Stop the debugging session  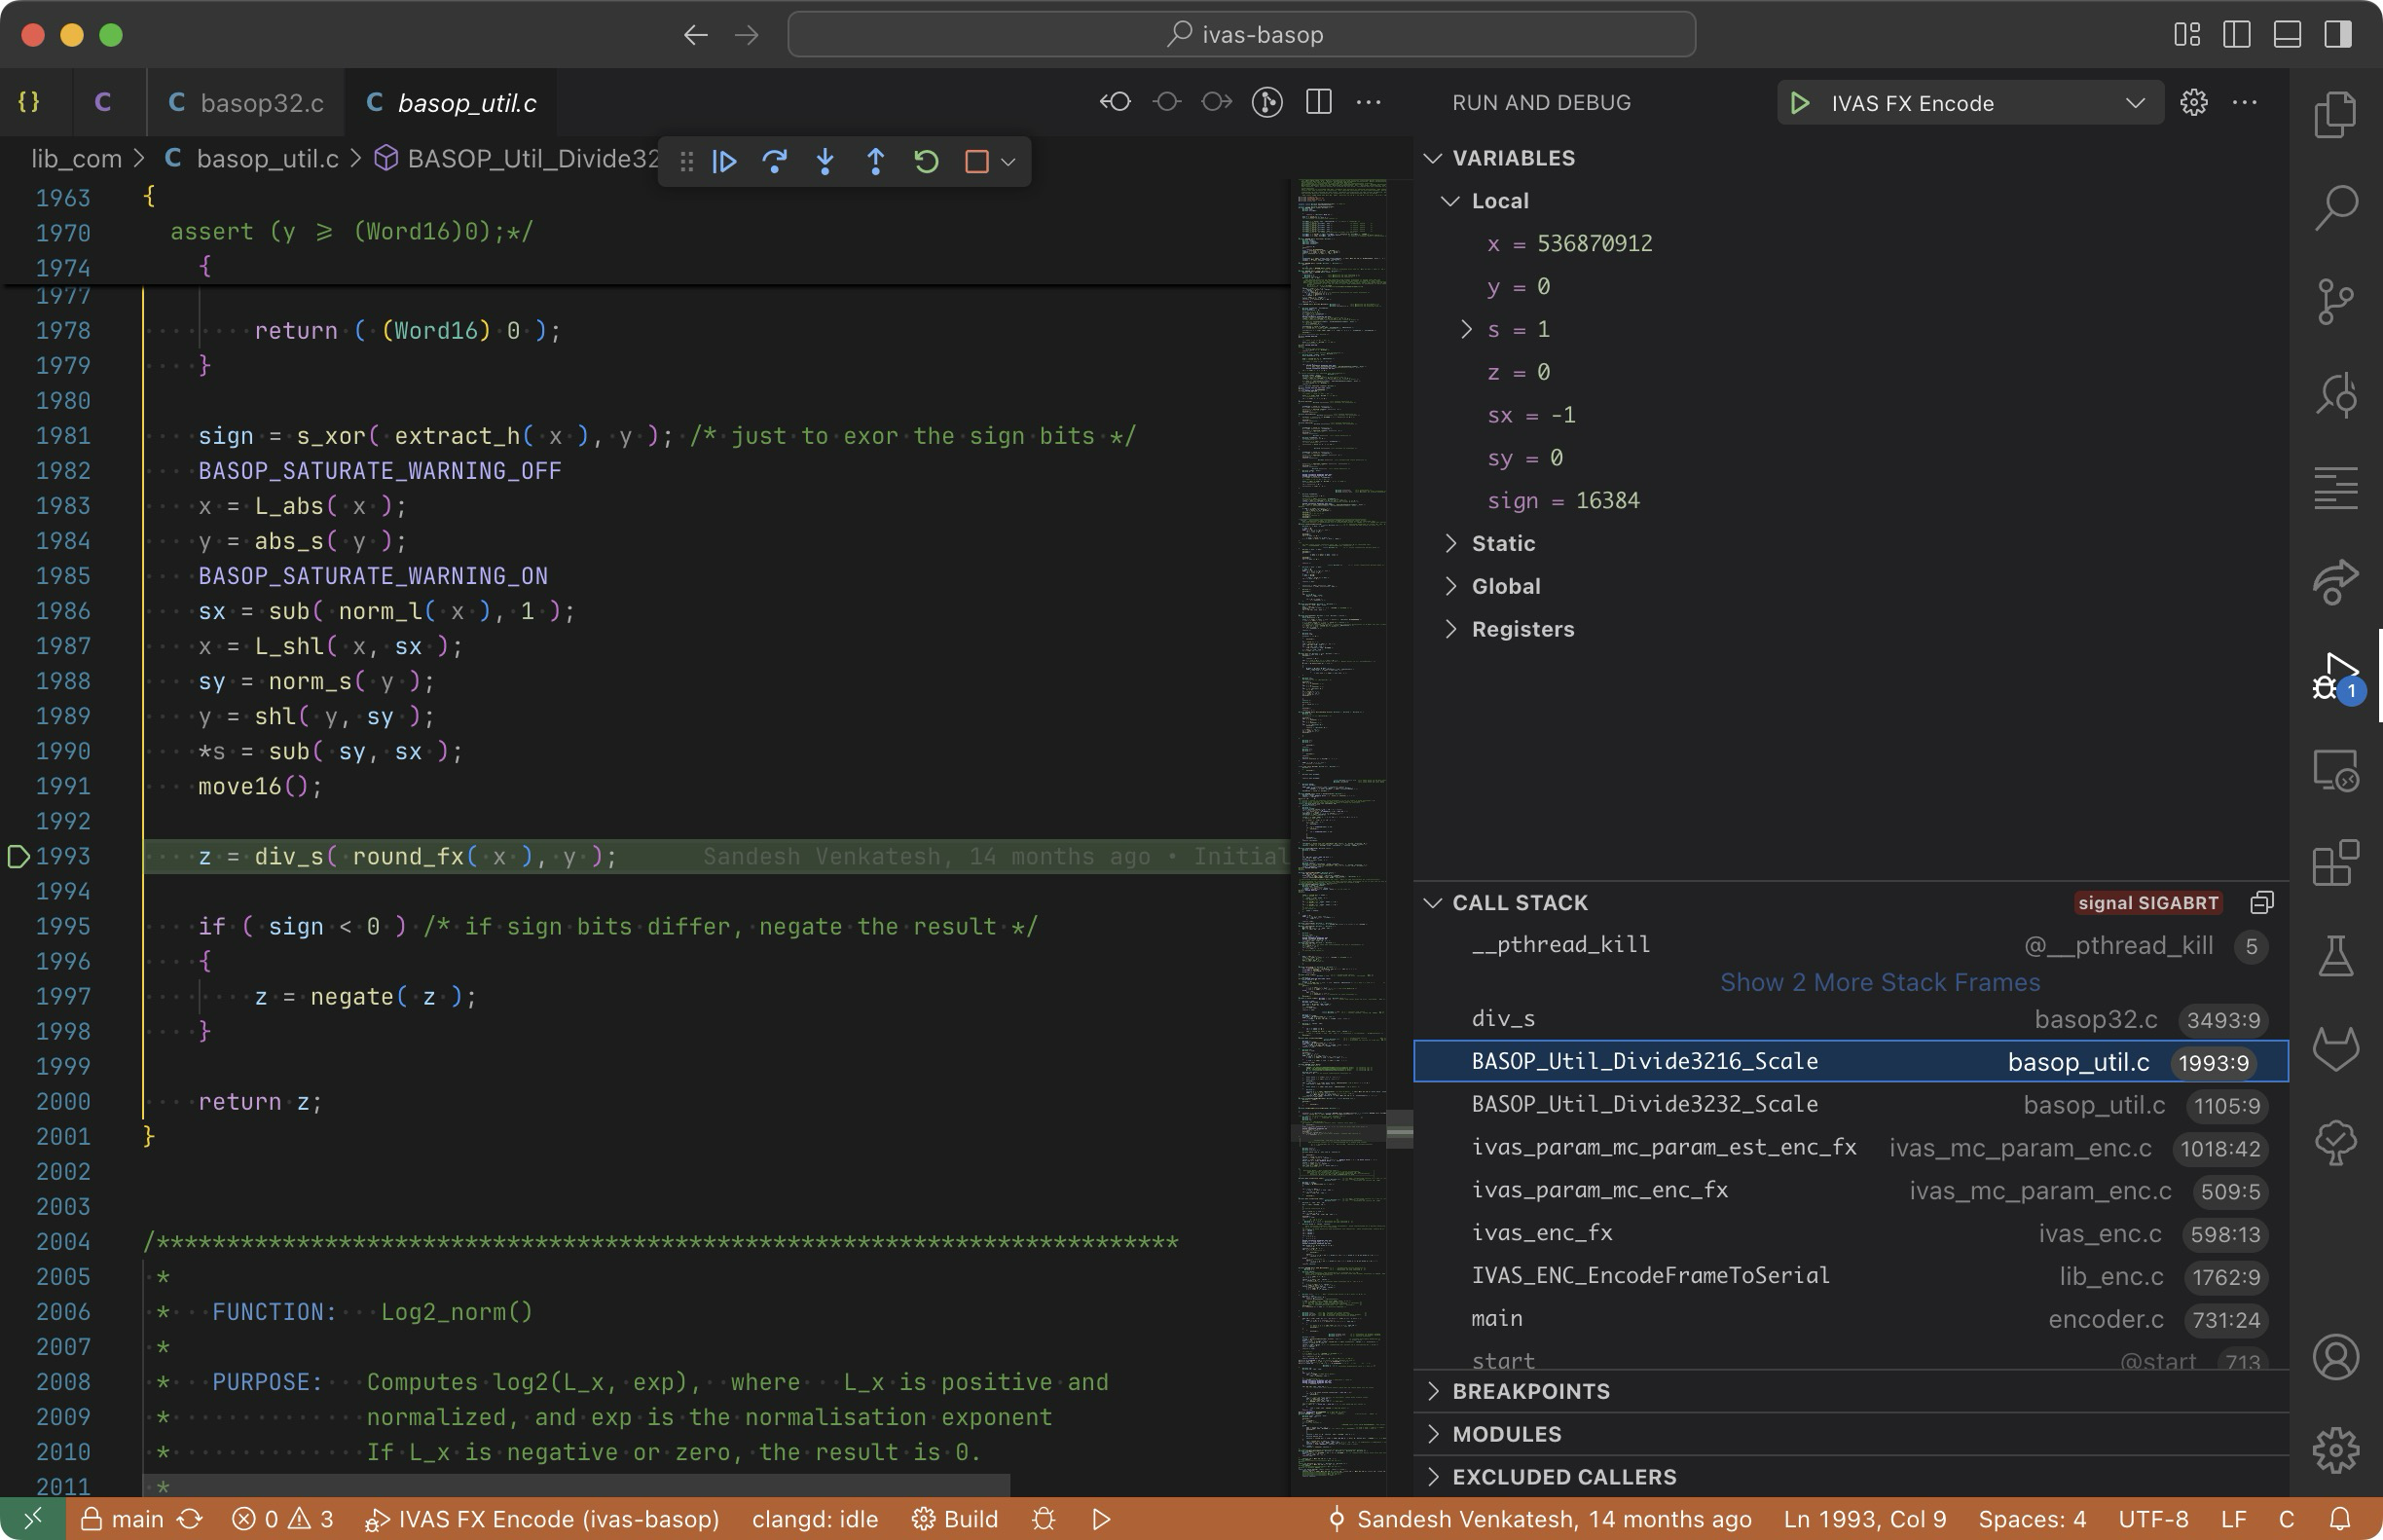click(x=977, y=161)
